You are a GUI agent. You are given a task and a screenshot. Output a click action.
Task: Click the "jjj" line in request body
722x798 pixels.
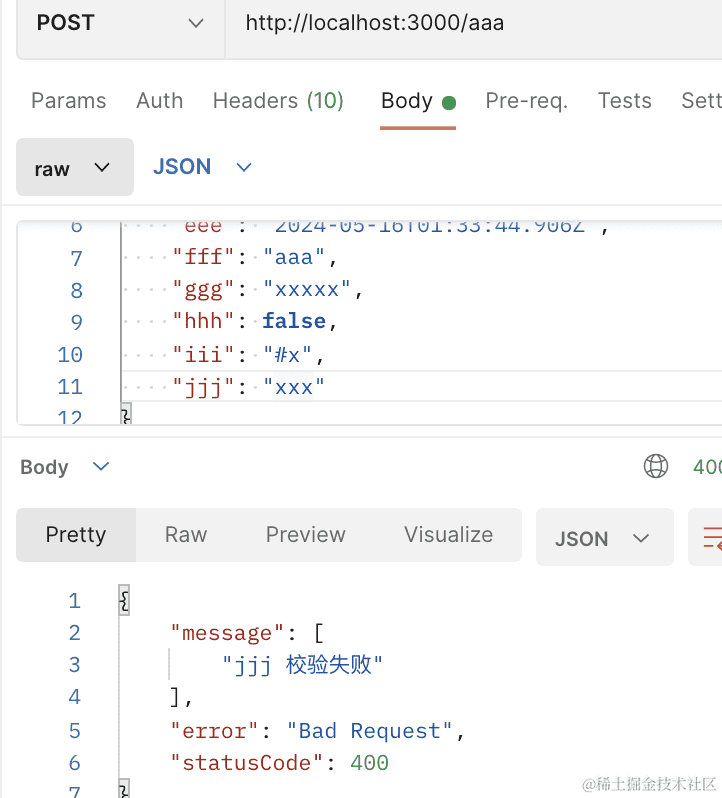tap(250, 386)
